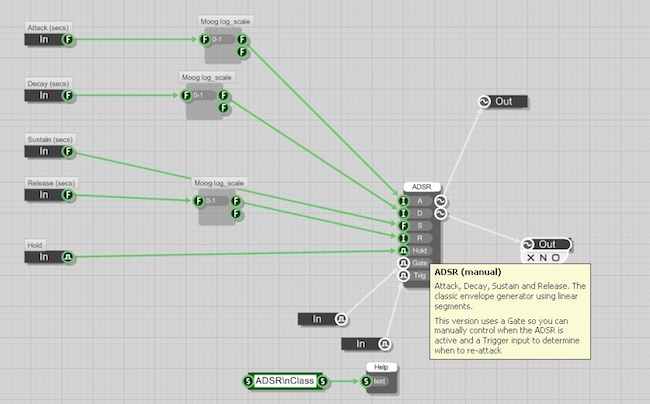The image size is (650, 404).
Task: Click the X option under selected Out
Action: 530,258
